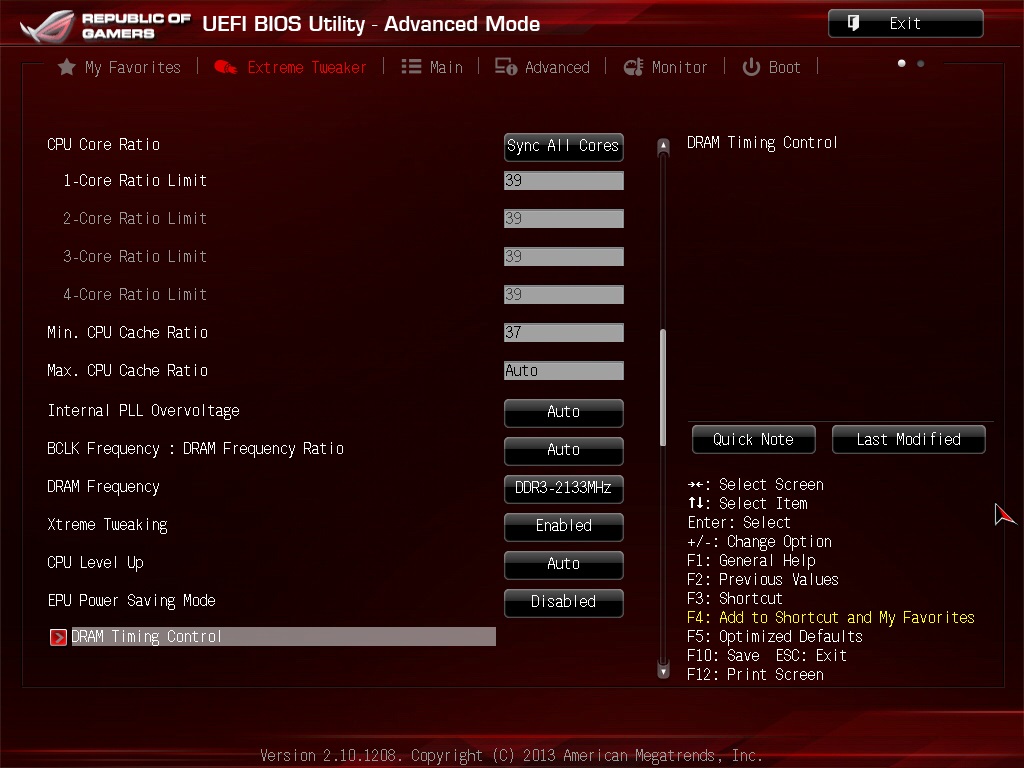
Task: Click the F3: Shortcut hint
Action: coord(735,599)
